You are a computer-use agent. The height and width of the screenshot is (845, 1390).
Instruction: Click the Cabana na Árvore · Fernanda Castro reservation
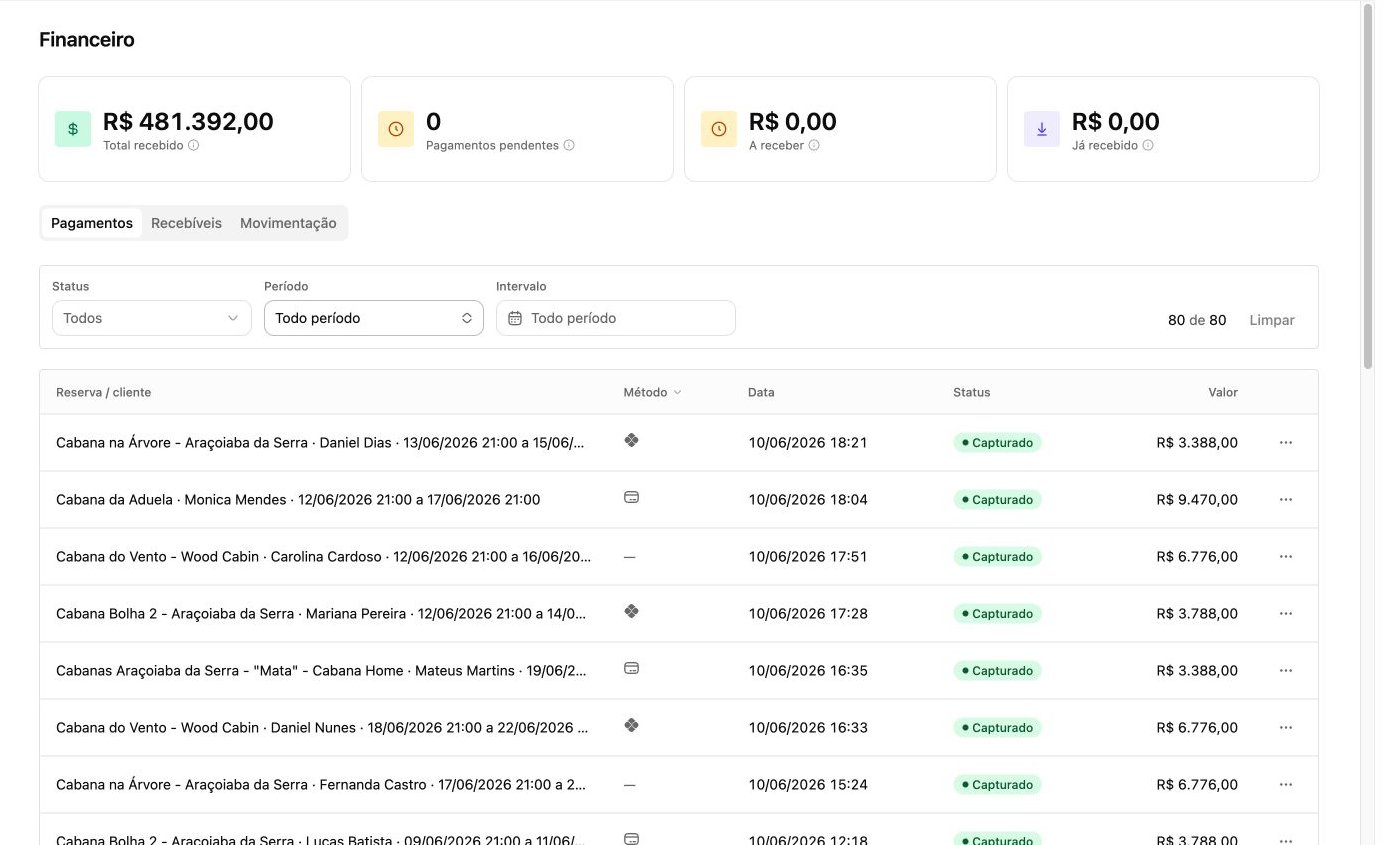pyautogui.click(x=322, y=784)
